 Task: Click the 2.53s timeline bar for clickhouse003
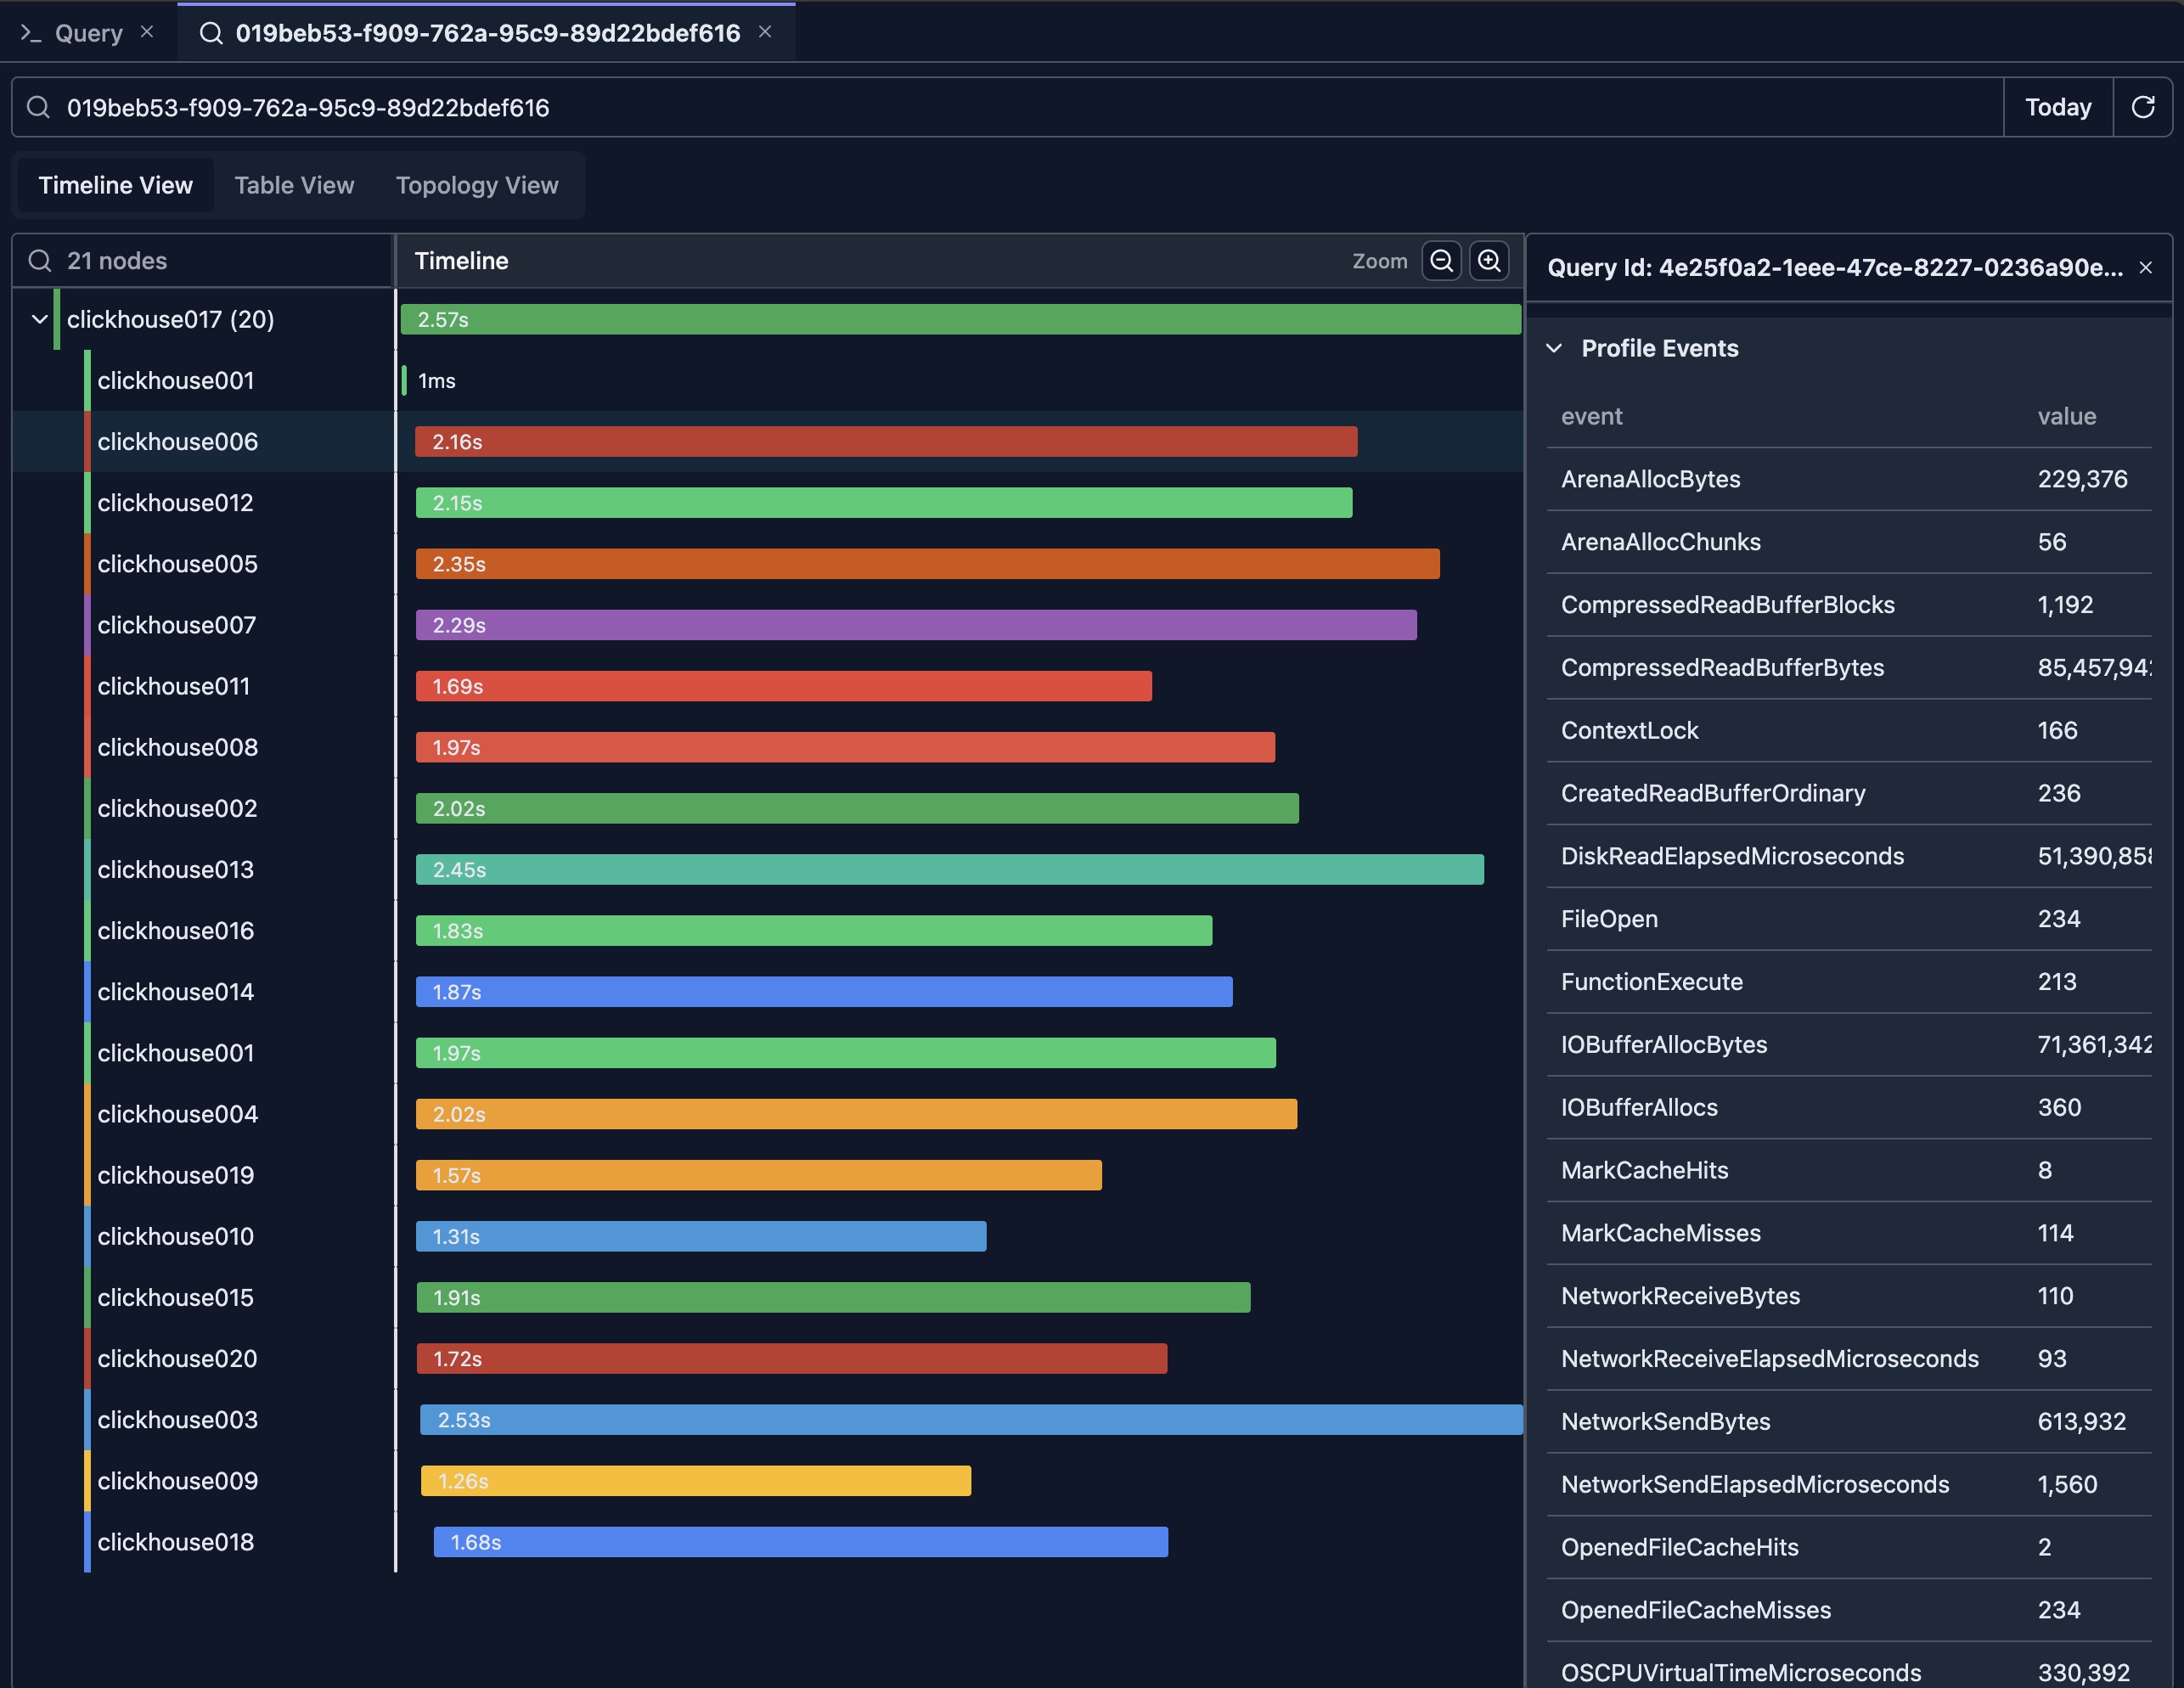[x=968, y=1419]
